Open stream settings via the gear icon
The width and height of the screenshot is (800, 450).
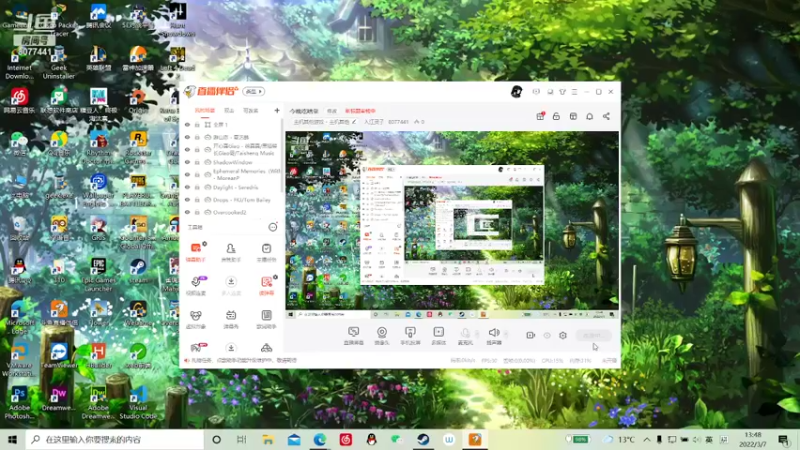coord(563,335)
